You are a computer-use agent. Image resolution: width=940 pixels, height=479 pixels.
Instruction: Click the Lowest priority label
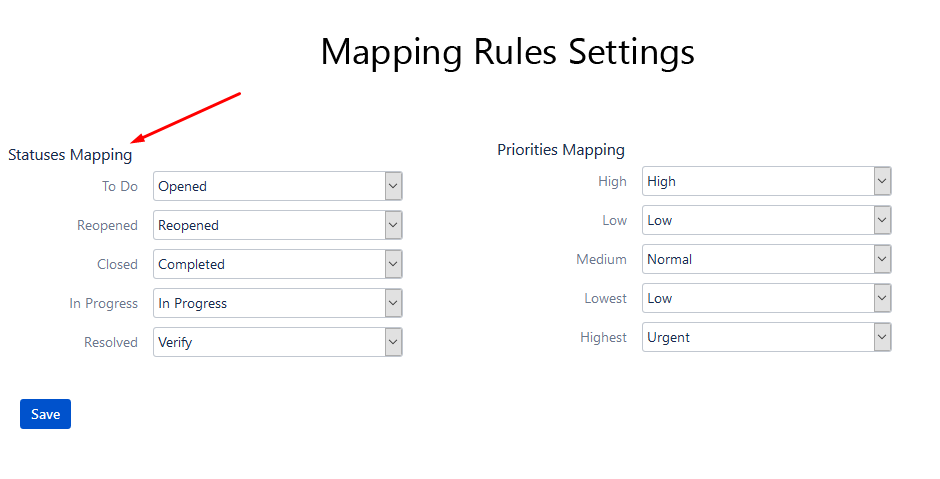[x=605, y=298]
